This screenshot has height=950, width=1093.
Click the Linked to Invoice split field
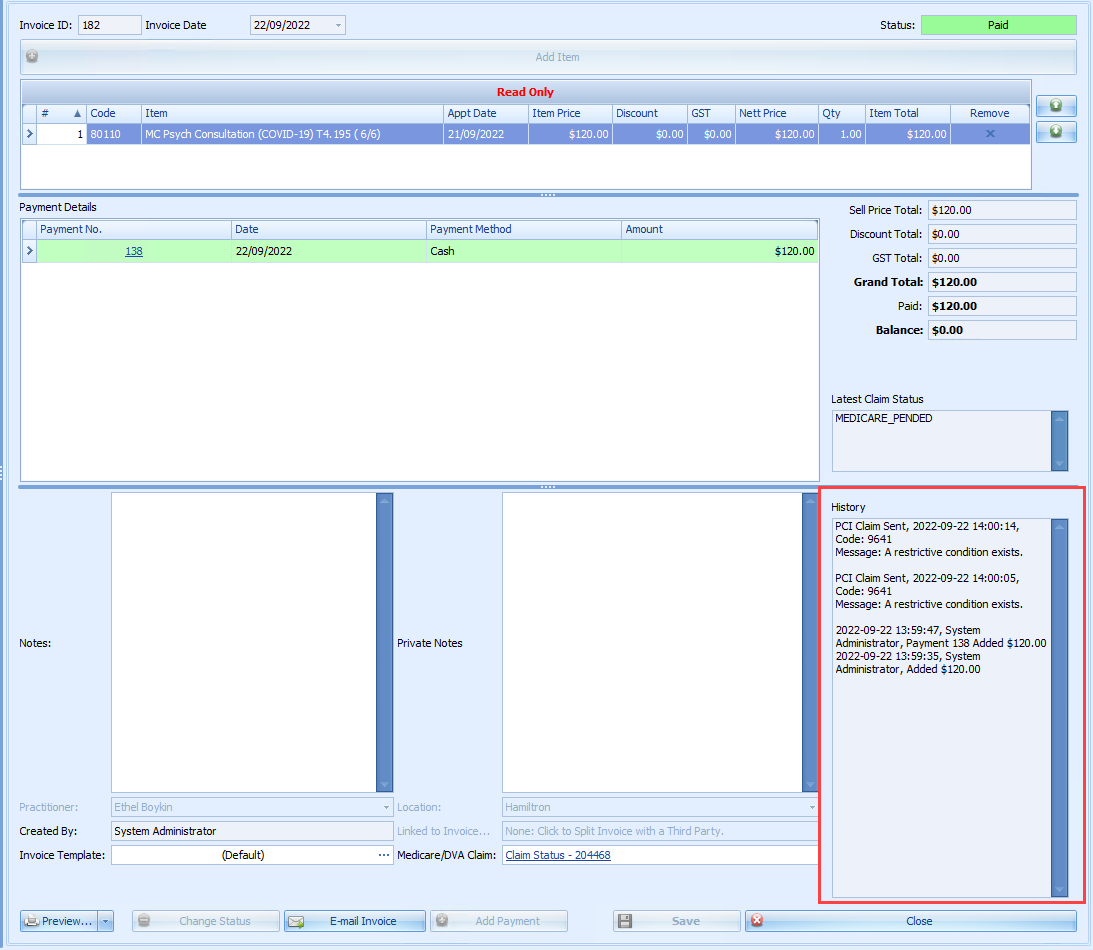[x=659, y=831]
